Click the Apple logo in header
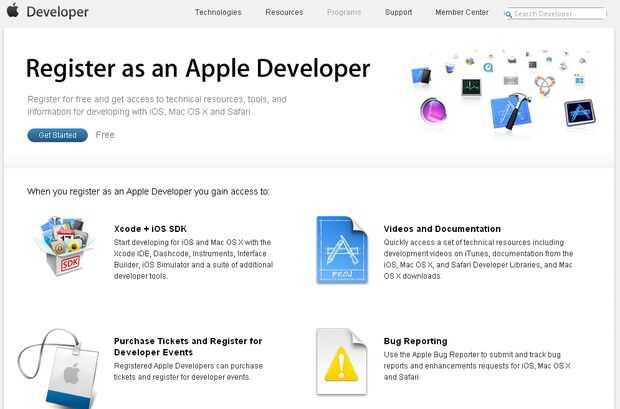The image size is (620, 409). pos(13,10)
